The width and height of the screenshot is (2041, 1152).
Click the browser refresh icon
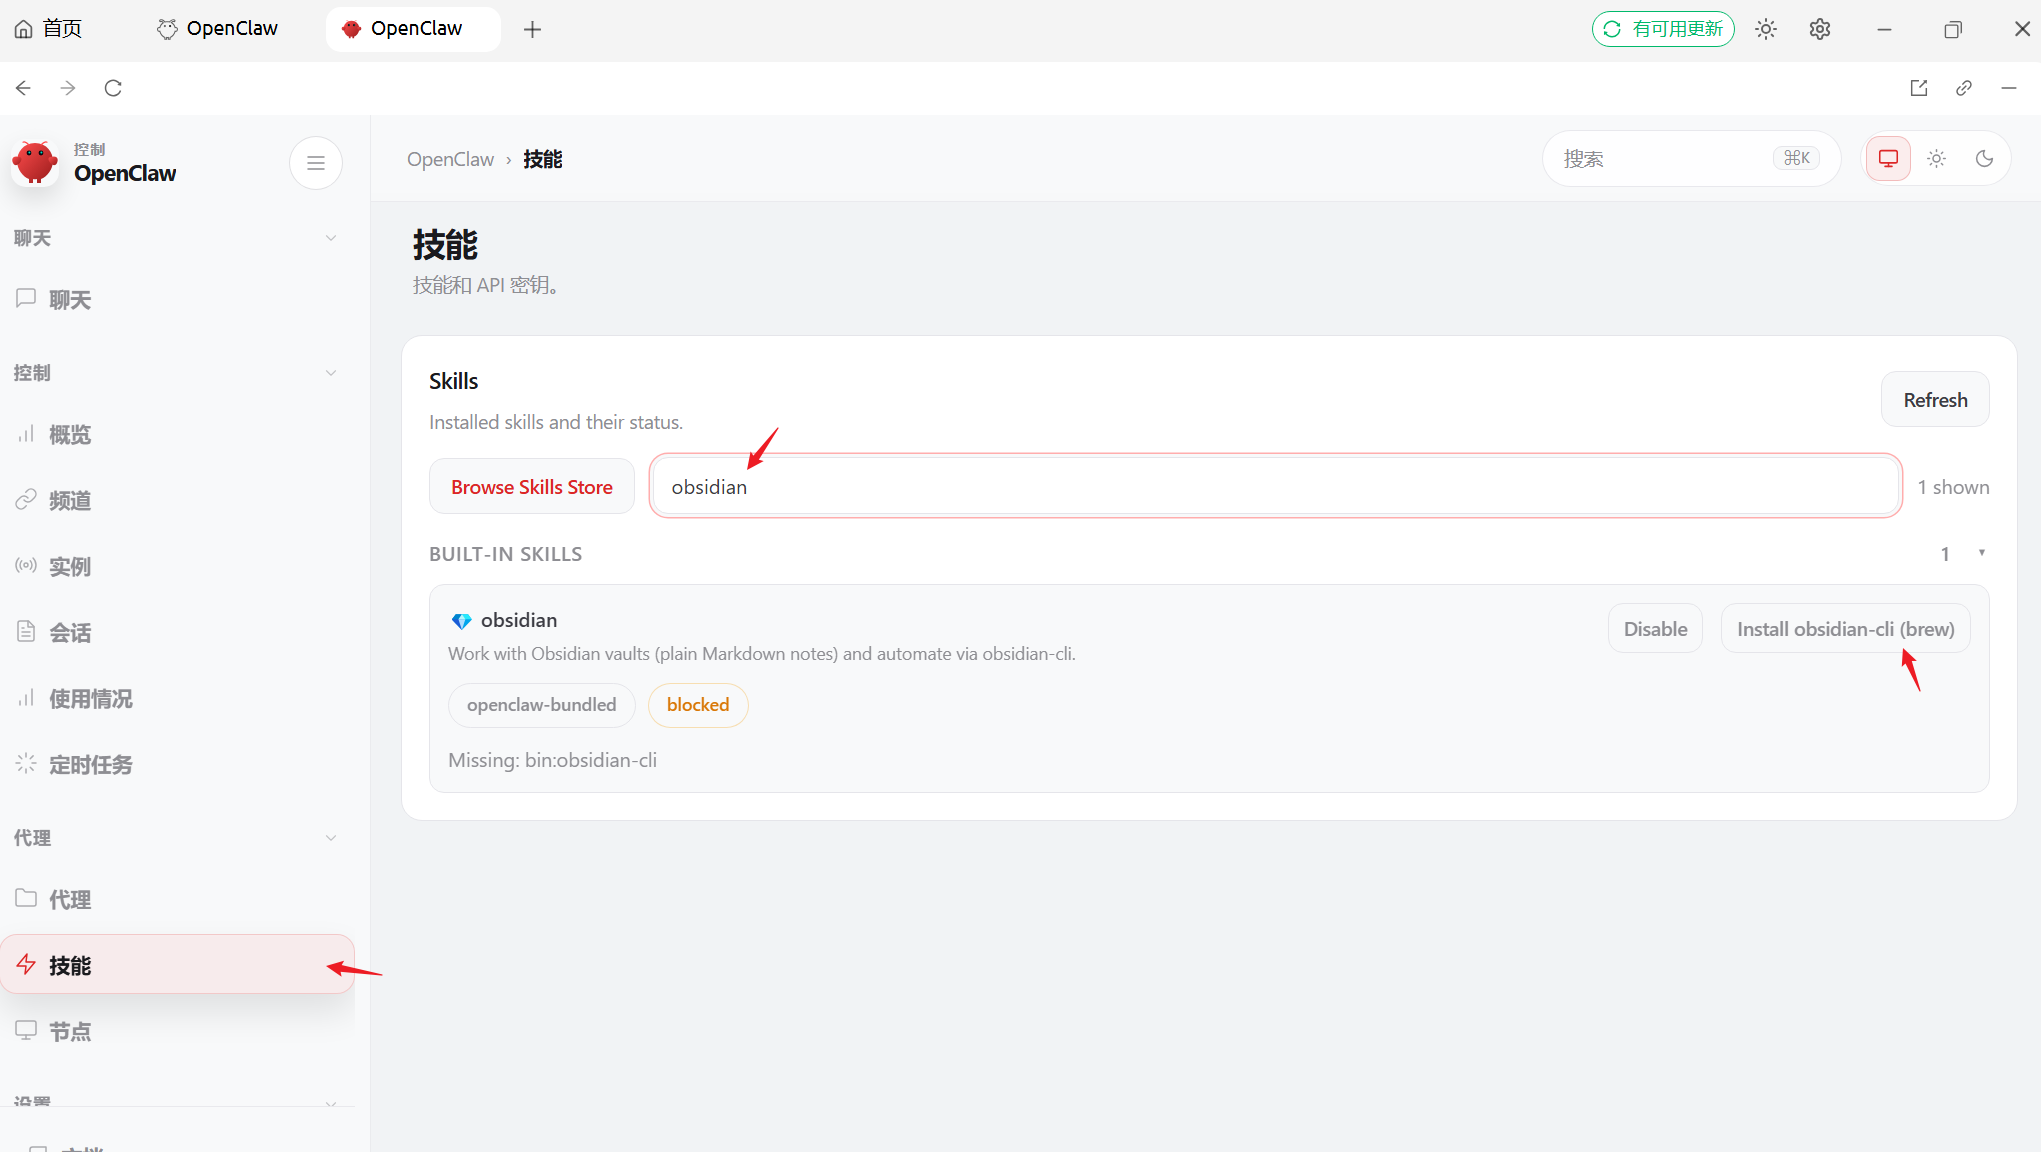(x=113, y=88)
